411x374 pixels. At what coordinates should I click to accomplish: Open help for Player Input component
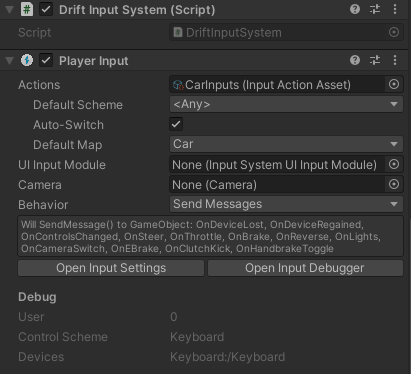tap(355, 60)
